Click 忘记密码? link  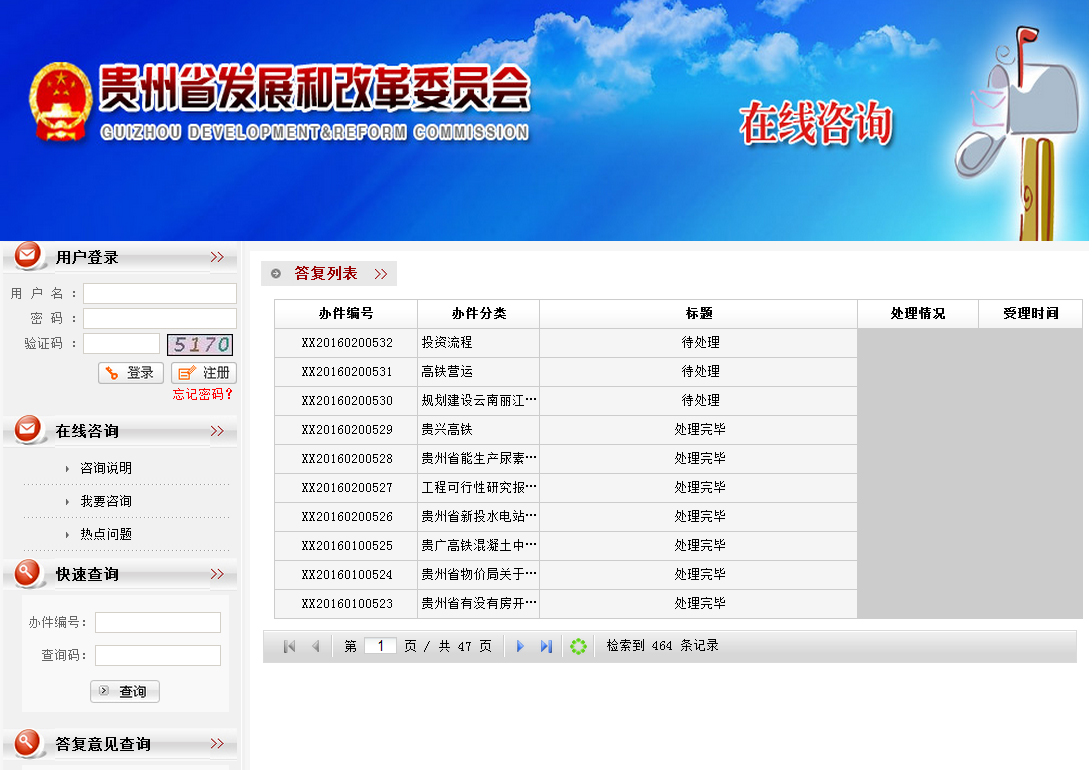[203, 394]
